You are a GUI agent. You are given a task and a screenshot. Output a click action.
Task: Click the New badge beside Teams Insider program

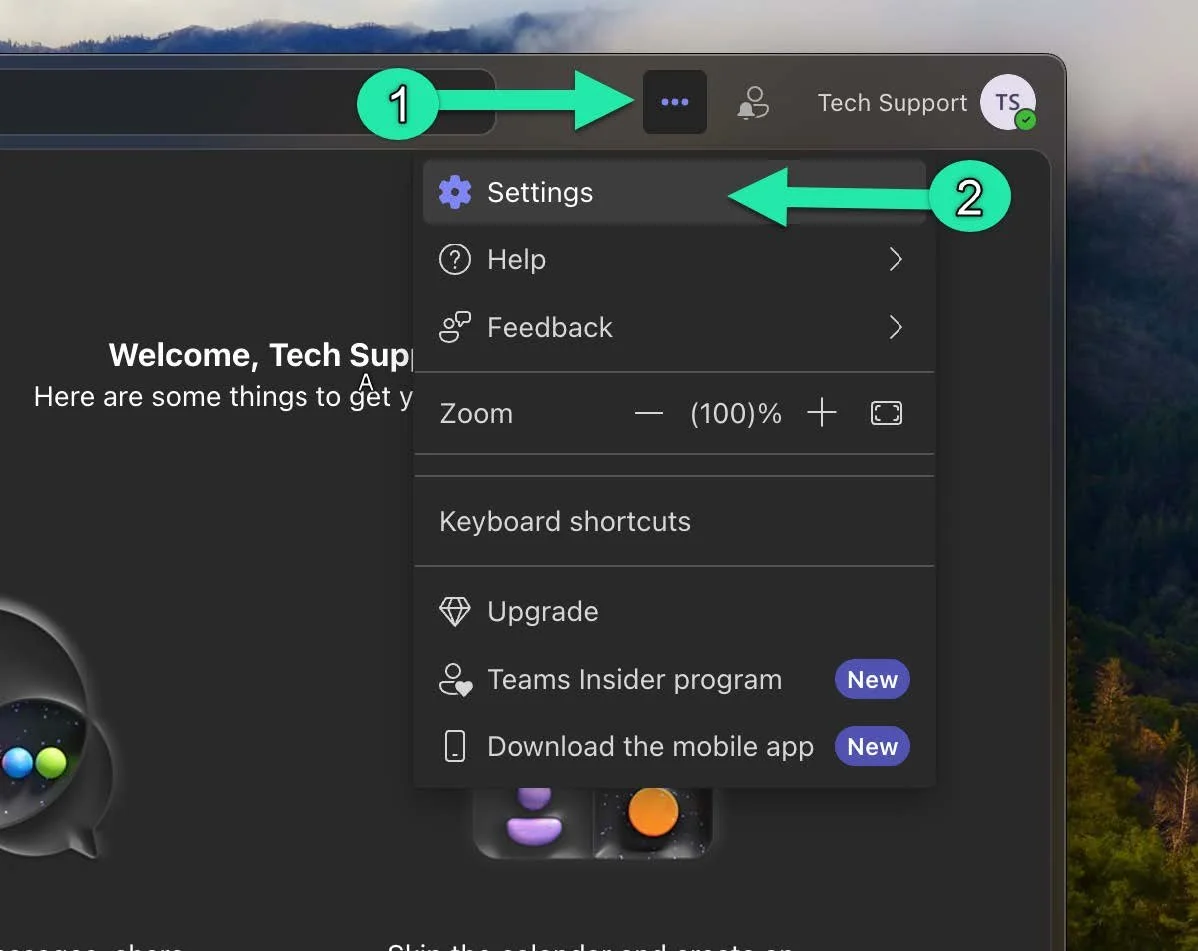pyautogui.click(x=873, y=680)
